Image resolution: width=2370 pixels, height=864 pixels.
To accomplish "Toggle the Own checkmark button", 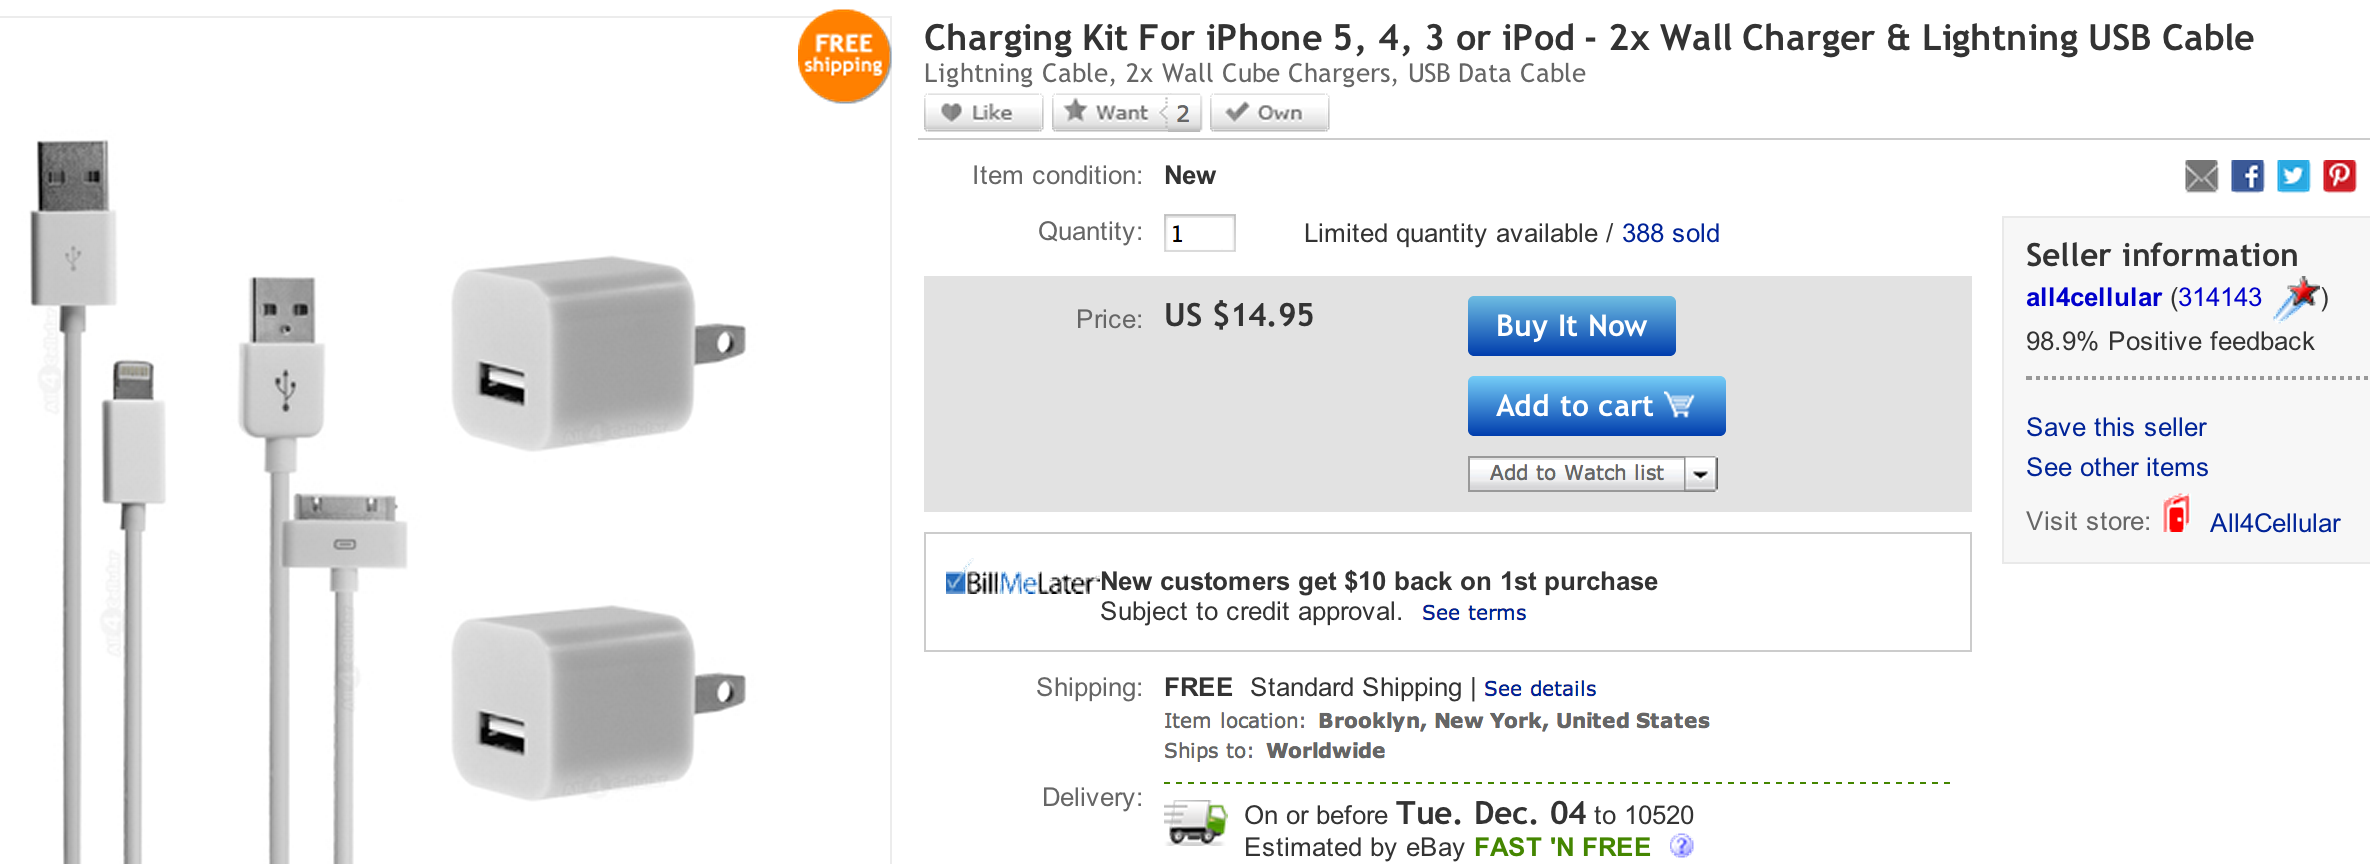I will [1269, 113].
